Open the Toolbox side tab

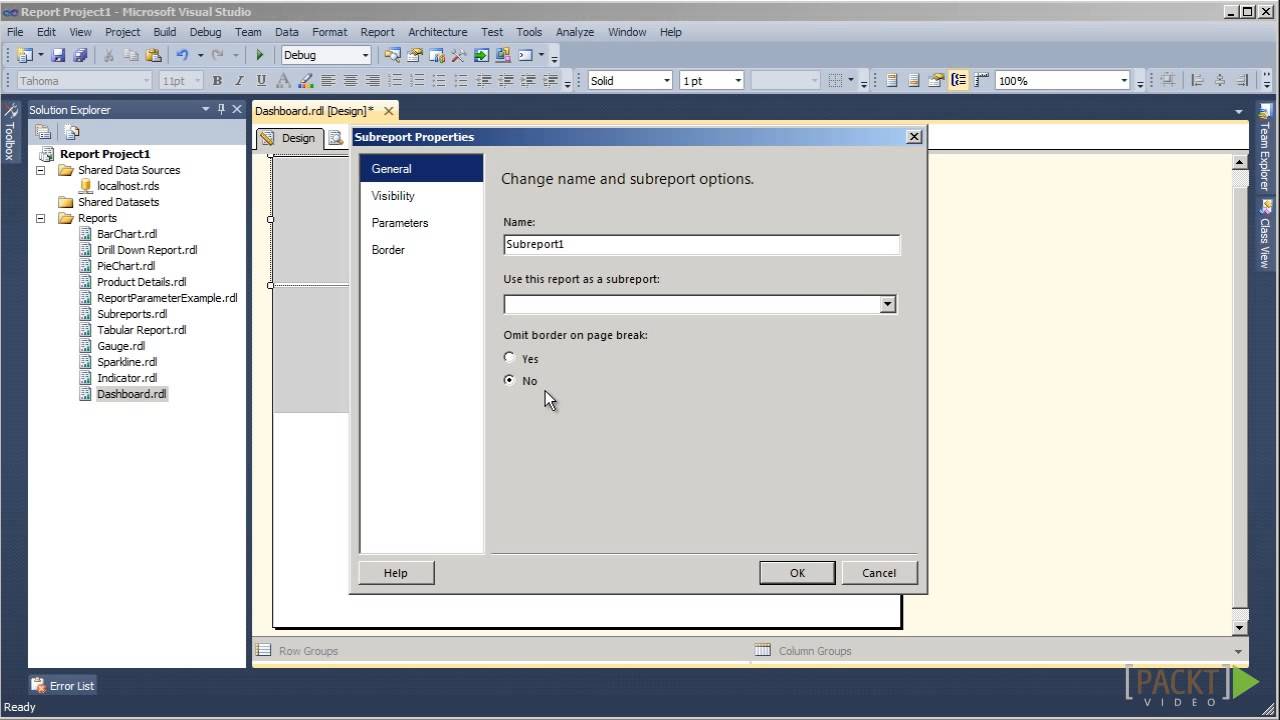10,132
